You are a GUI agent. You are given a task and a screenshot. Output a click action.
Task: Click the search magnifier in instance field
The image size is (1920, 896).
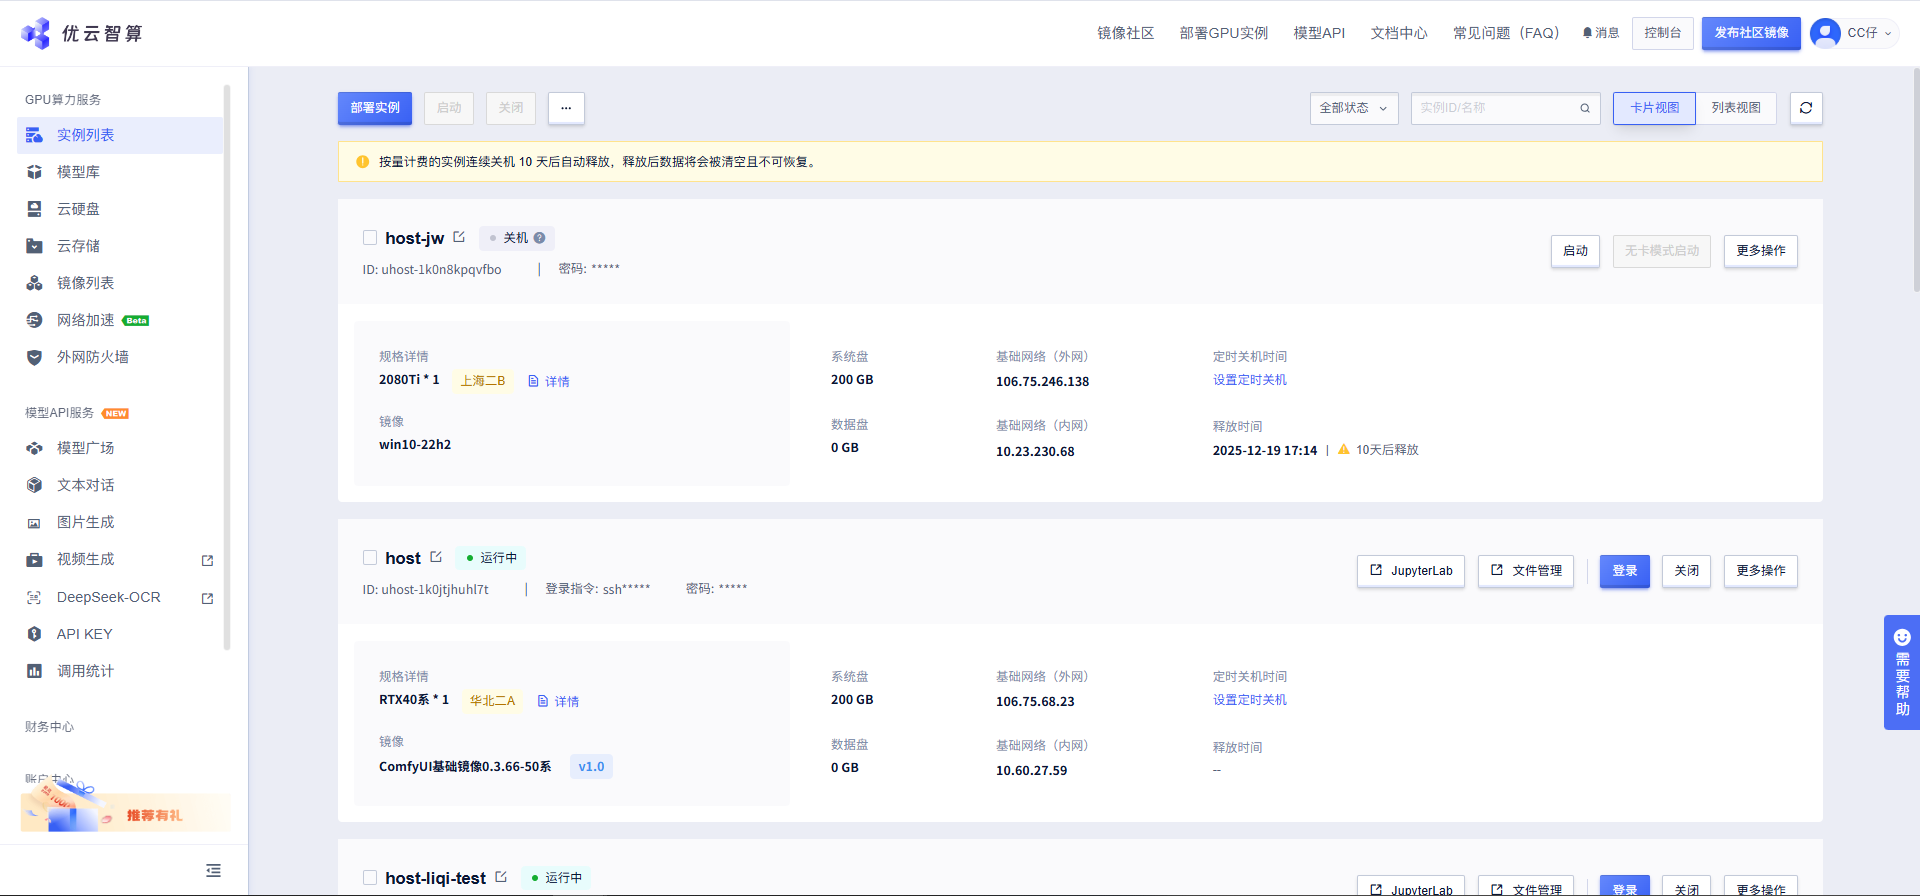1585,108
